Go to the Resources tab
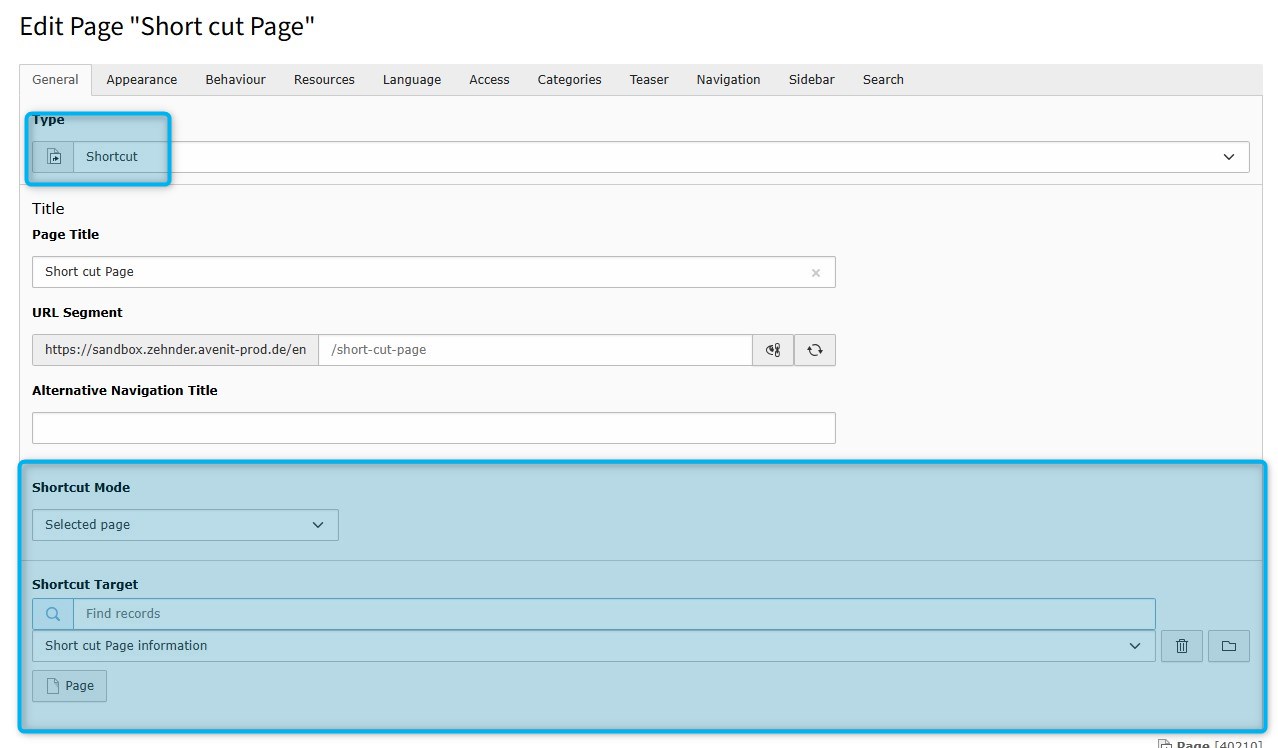The height and width of the screenshot is (748, 1278). click(324, 80)
